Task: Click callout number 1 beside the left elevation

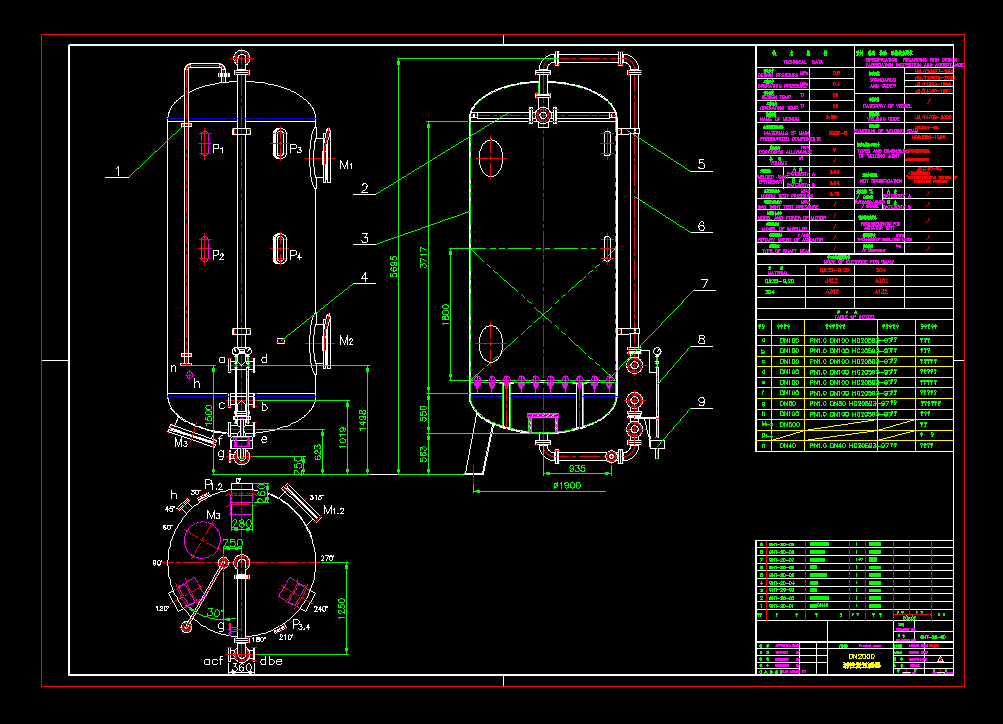Action: 117,171
